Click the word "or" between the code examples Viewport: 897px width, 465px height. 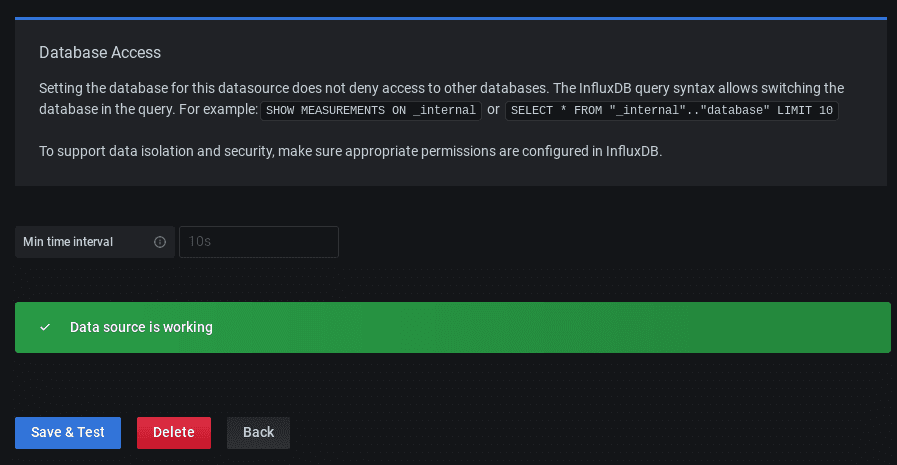(x=493, y=109)
